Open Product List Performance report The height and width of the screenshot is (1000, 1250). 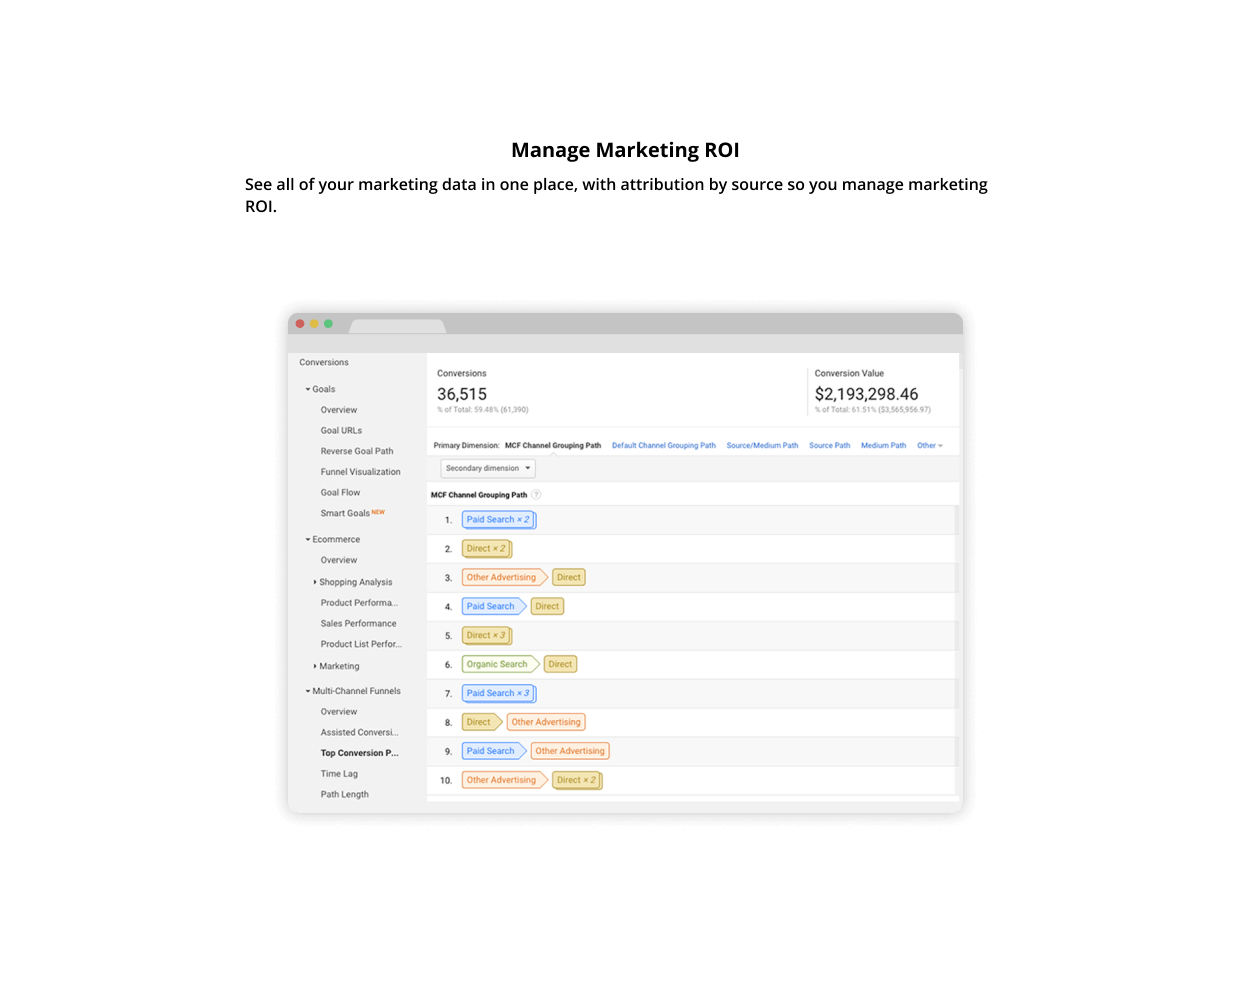[x=361, y=644]
